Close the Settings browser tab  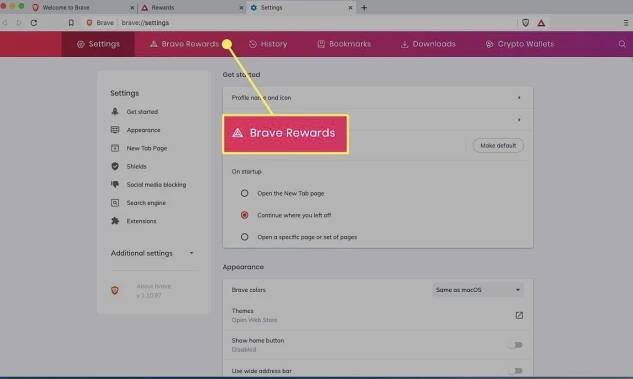(350, 8)
